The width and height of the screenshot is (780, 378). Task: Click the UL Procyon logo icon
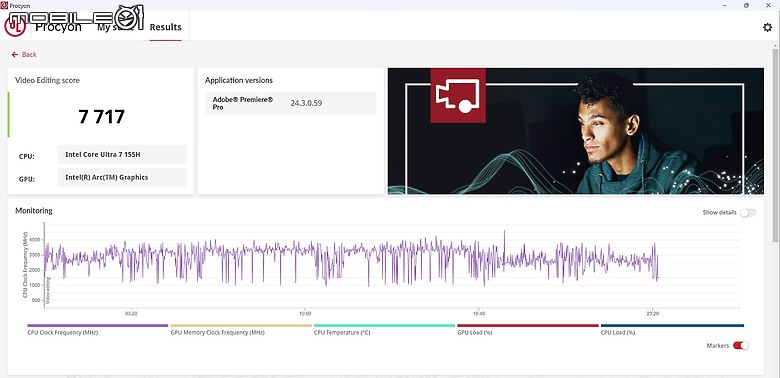(14, 27)
